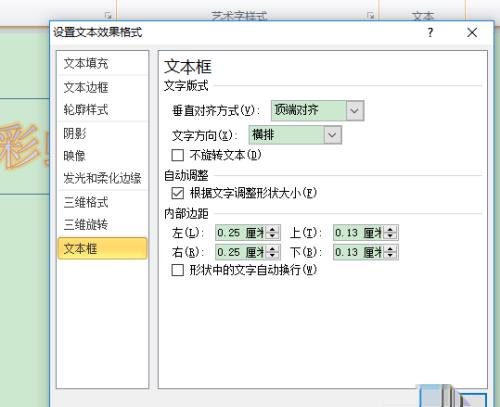Open 文字方向 dropdown showing 横排

pyautogui.click(x=295, y=135)
